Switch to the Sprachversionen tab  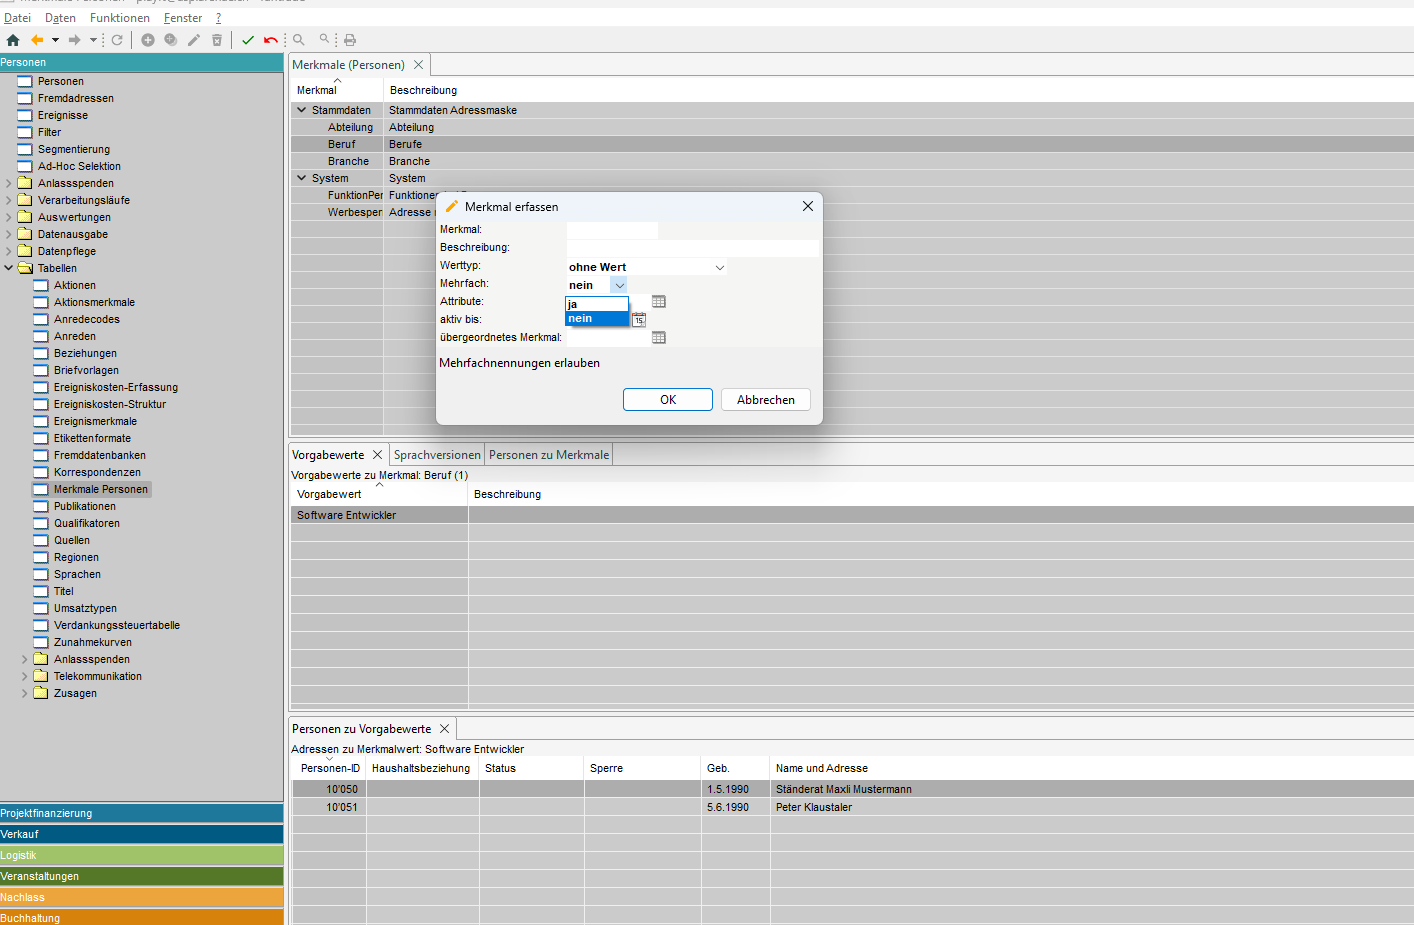pos(437,455)
